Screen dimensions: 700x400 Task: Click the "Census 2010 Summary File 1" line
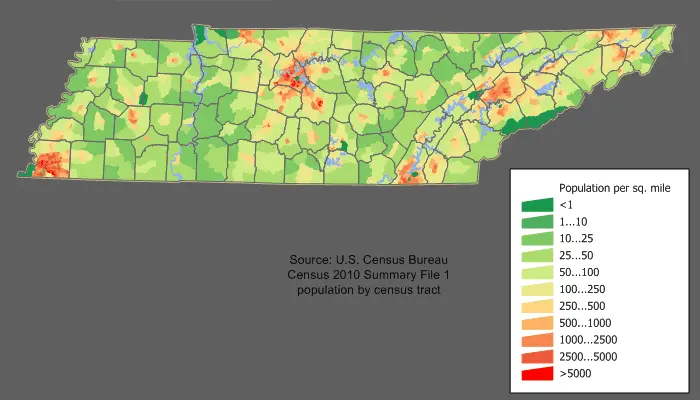(x=368, y=275)
